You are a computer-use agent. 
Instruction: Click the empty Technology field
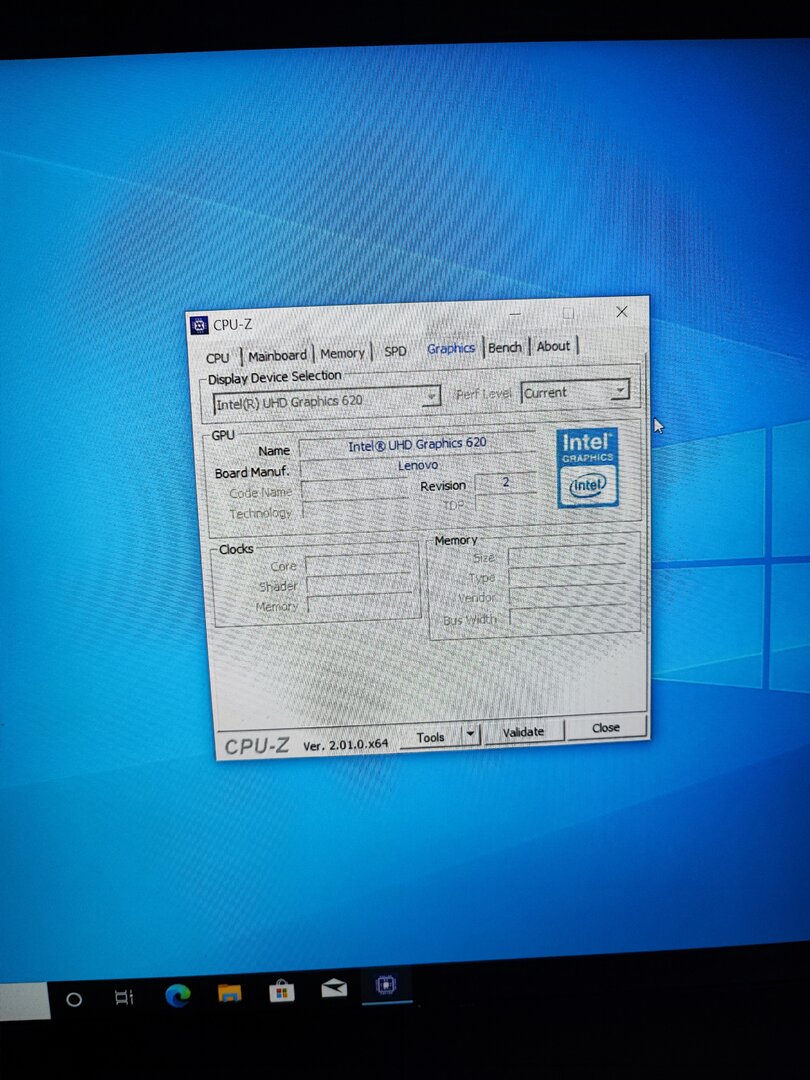click(x=355, y=510)
